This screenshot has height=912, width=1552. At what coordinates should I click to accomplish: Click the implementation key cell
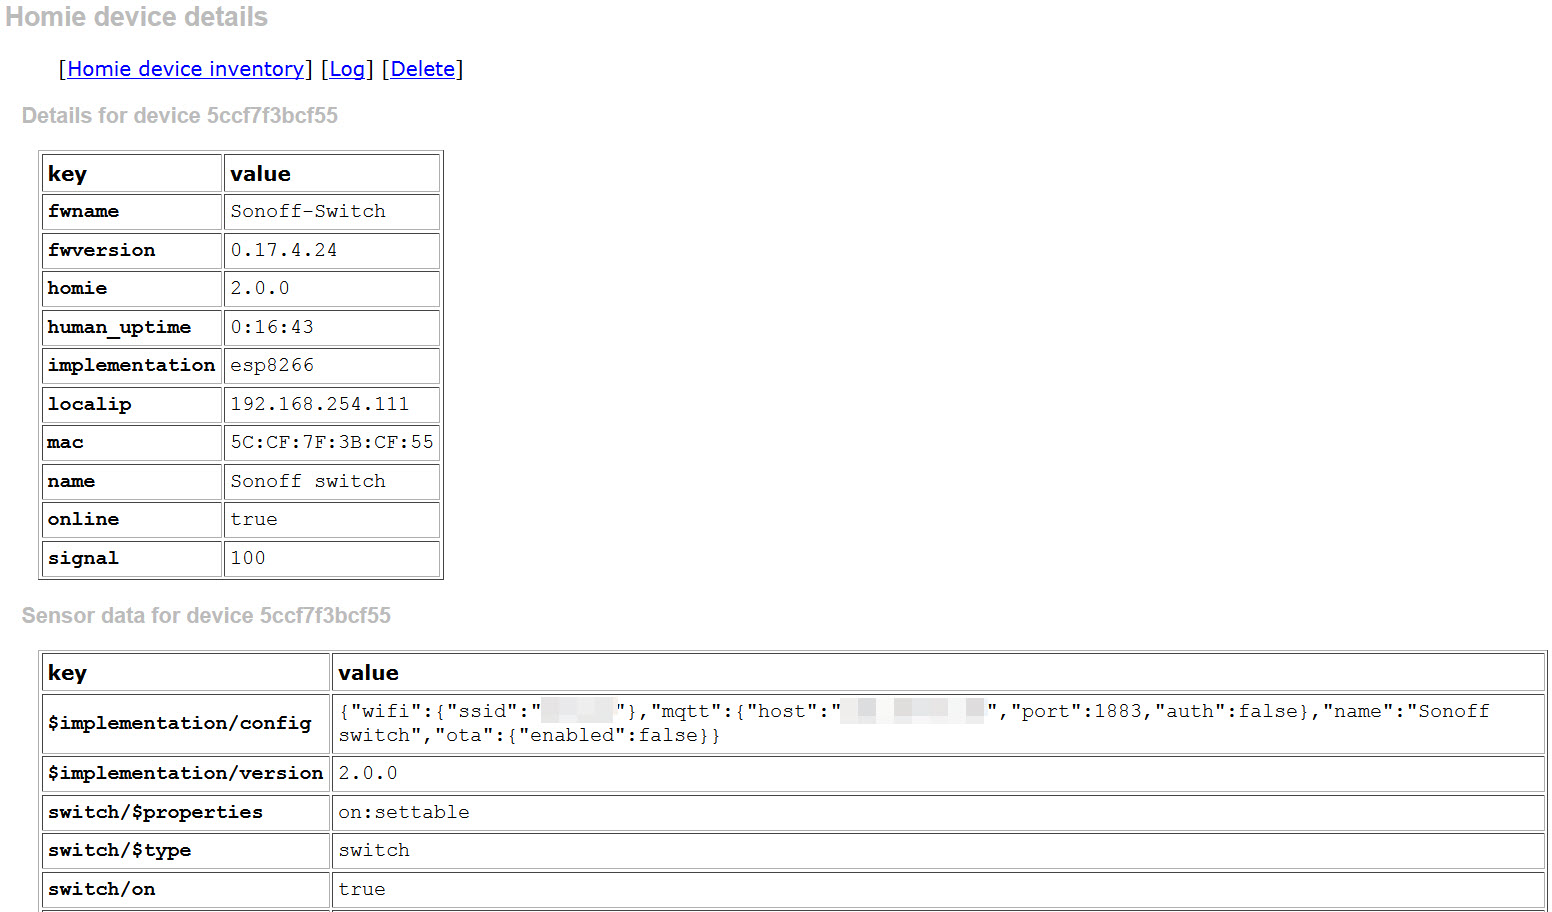tap(132, 366)
